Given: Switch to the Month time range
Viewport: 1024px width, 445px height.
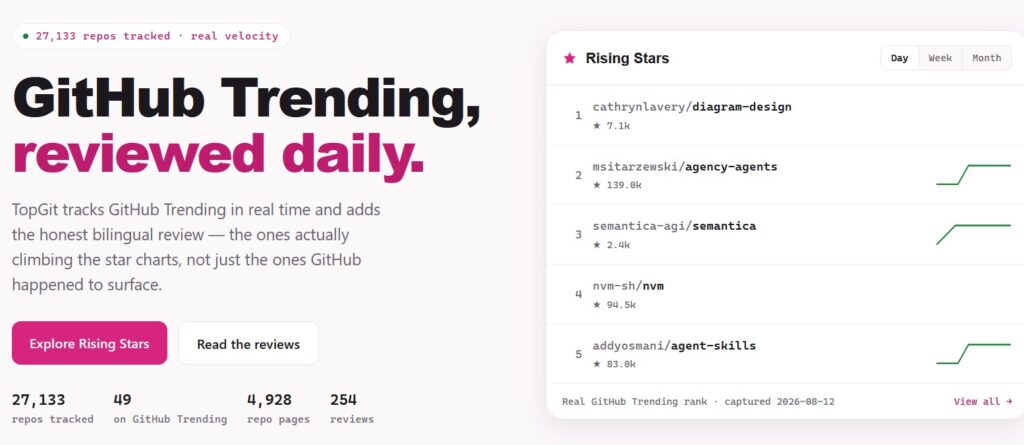Looking at the screenshot, I should [986, 58].
